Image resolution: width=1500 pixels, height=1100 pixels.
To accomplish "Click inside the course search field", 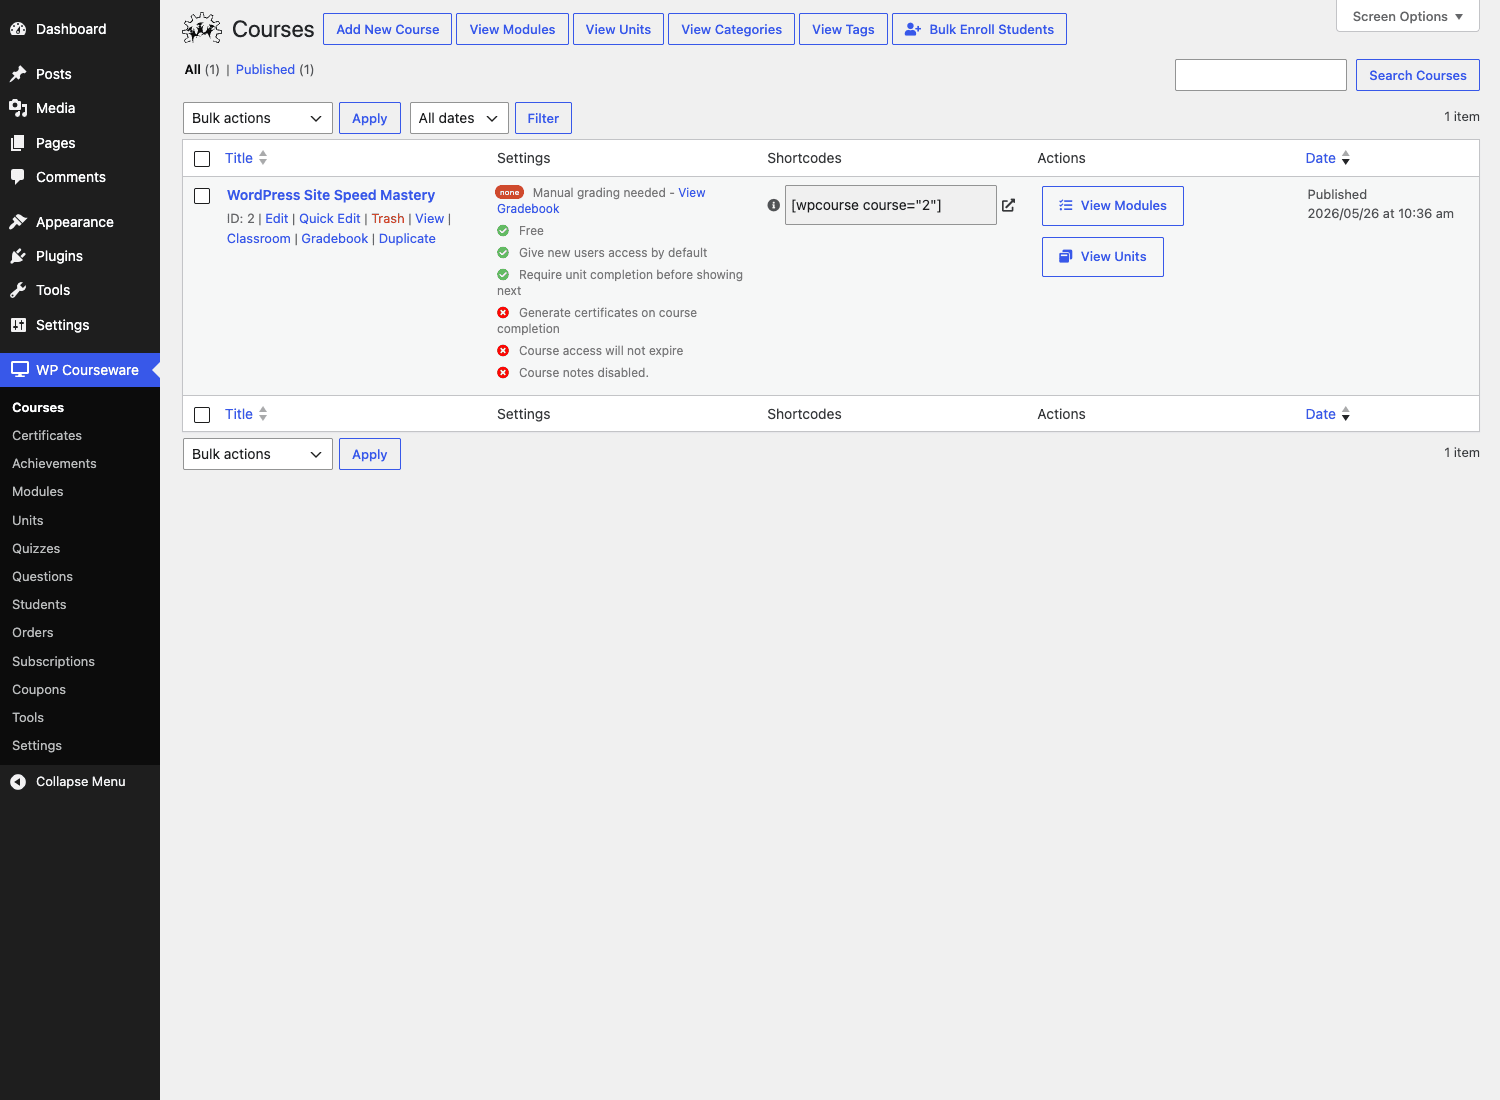I will tap(1261, 75).
